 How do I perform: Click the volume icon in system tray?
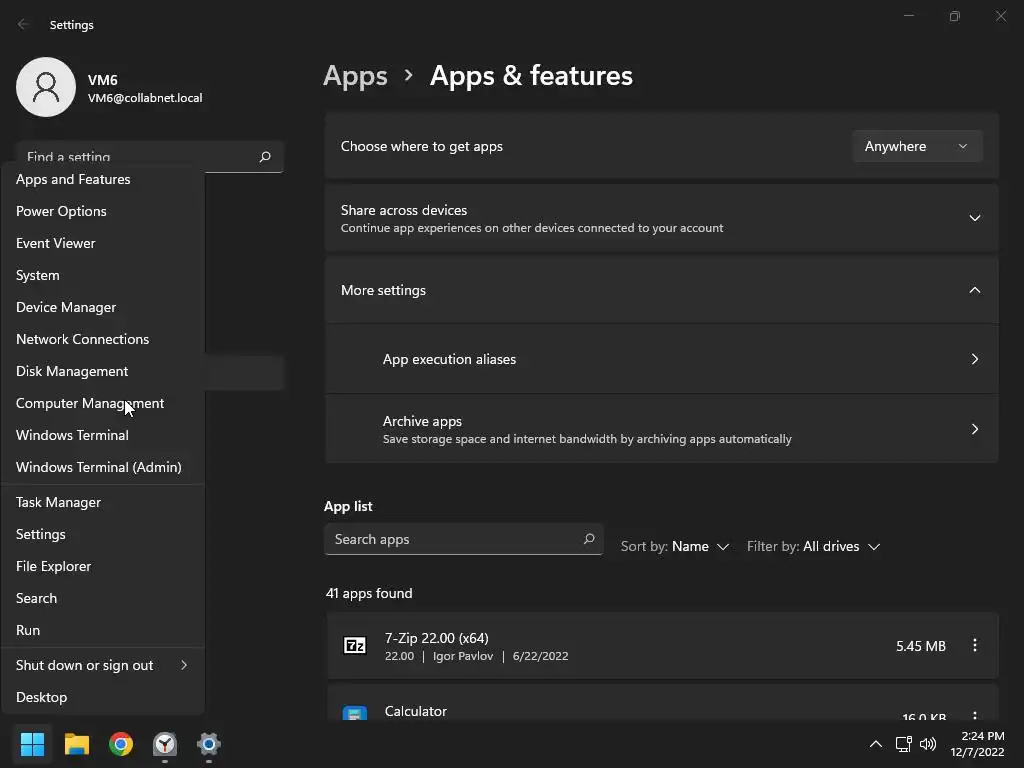pos(928,744)
